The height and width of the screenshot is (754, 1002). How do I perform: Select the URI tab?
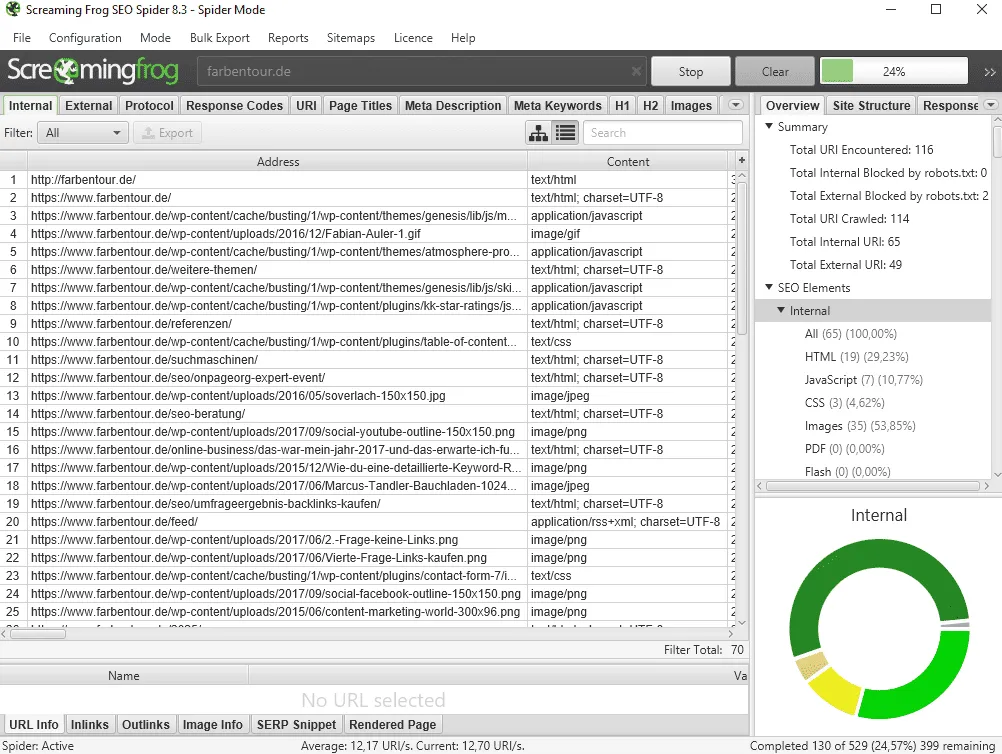point(306,105)
